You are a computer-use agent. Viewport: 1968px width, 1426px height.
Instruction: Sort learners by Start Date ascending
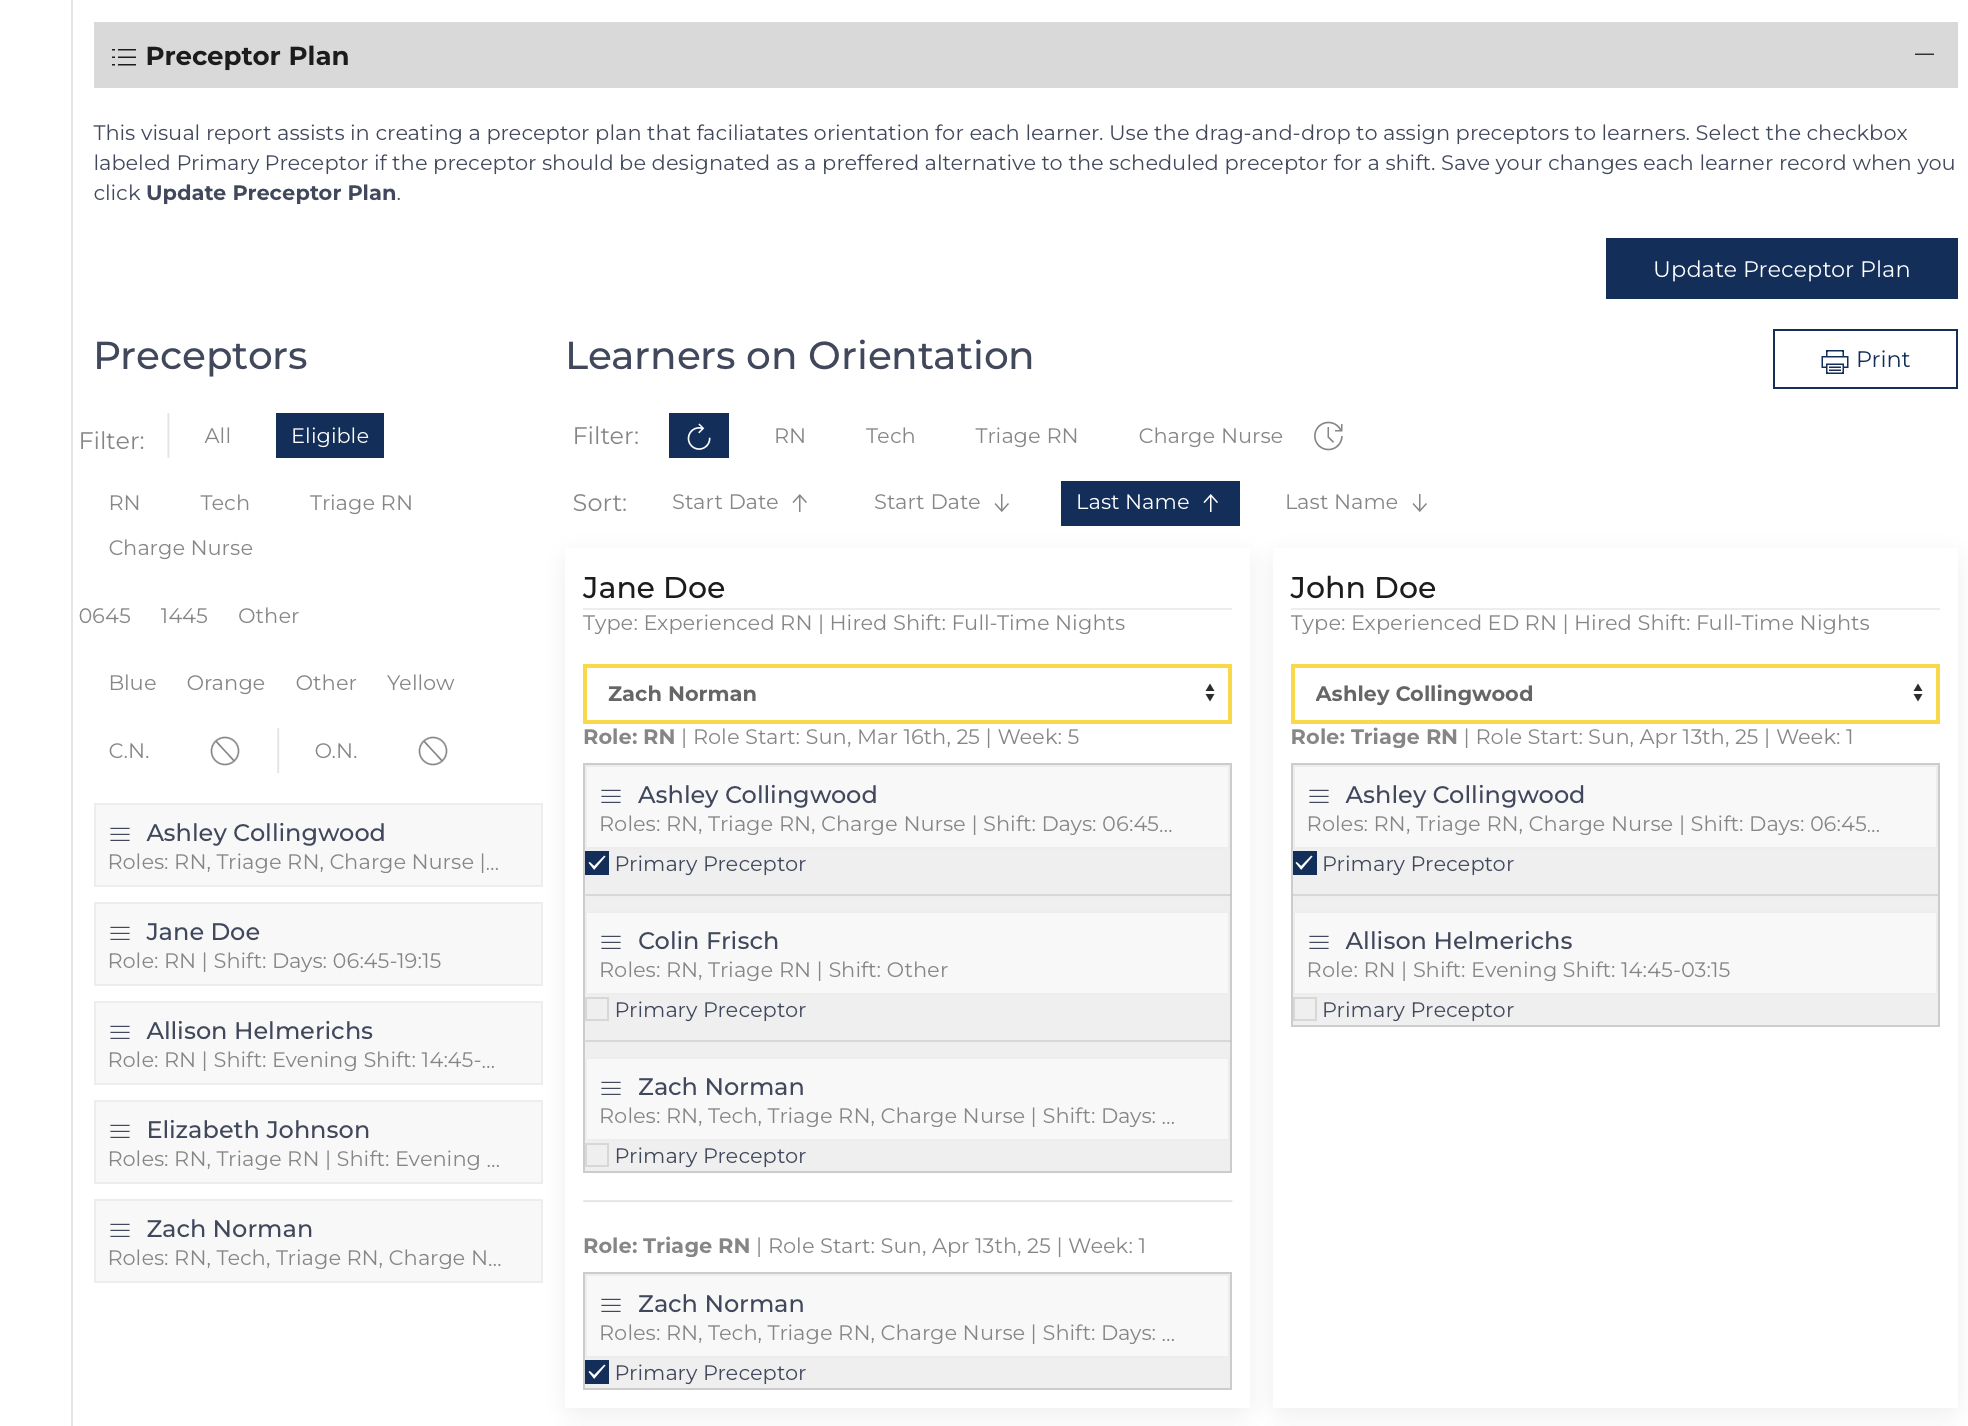pyautogui.click(x=740, y=502)
